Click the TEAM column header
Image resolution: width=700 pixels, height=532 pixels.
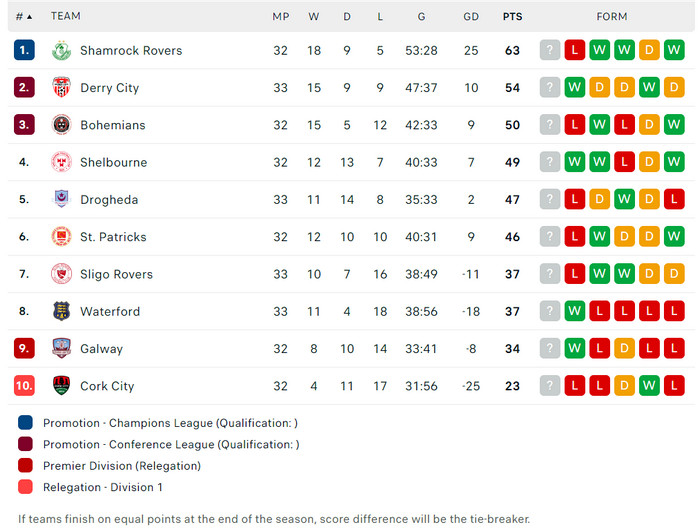pyautogui.click(x=66, y=16)
